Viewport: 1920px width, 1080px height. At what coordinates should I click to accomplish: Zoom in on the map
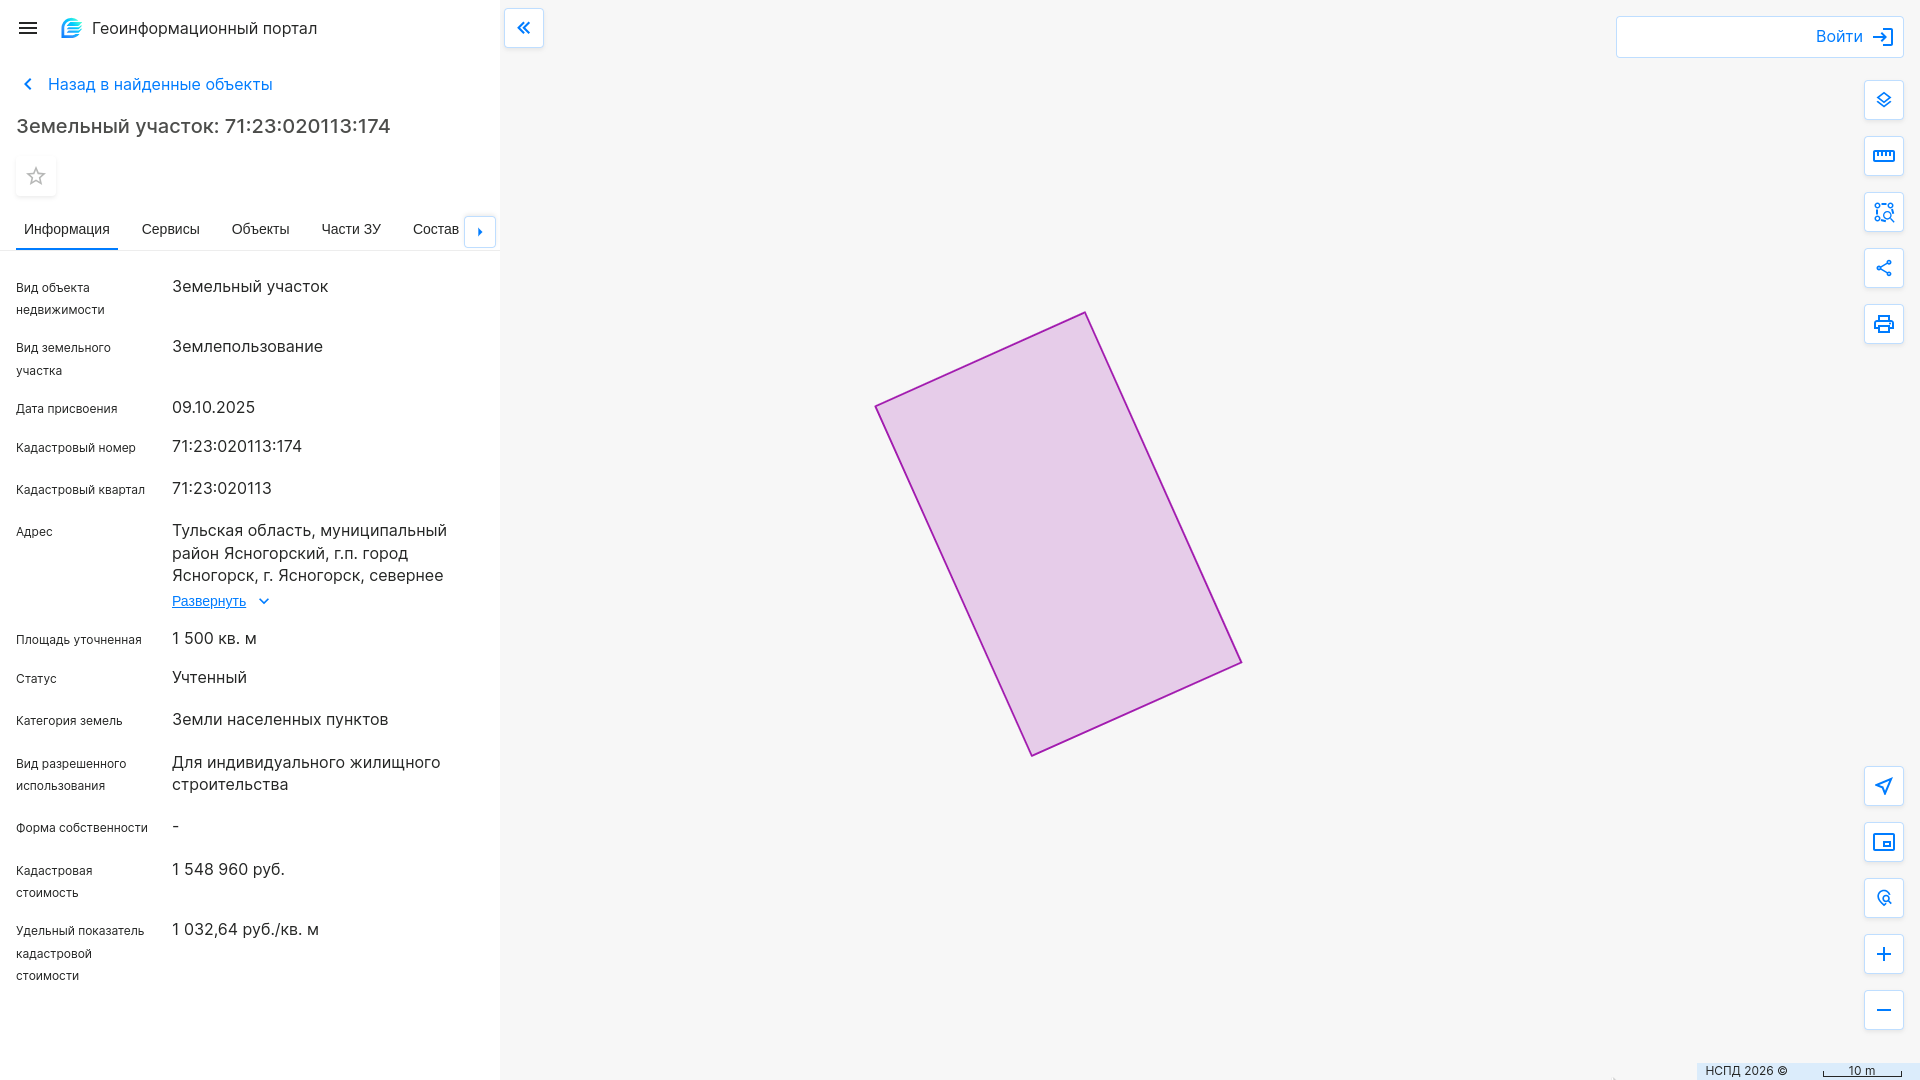pyautogui.click(x=1884, y=954)
